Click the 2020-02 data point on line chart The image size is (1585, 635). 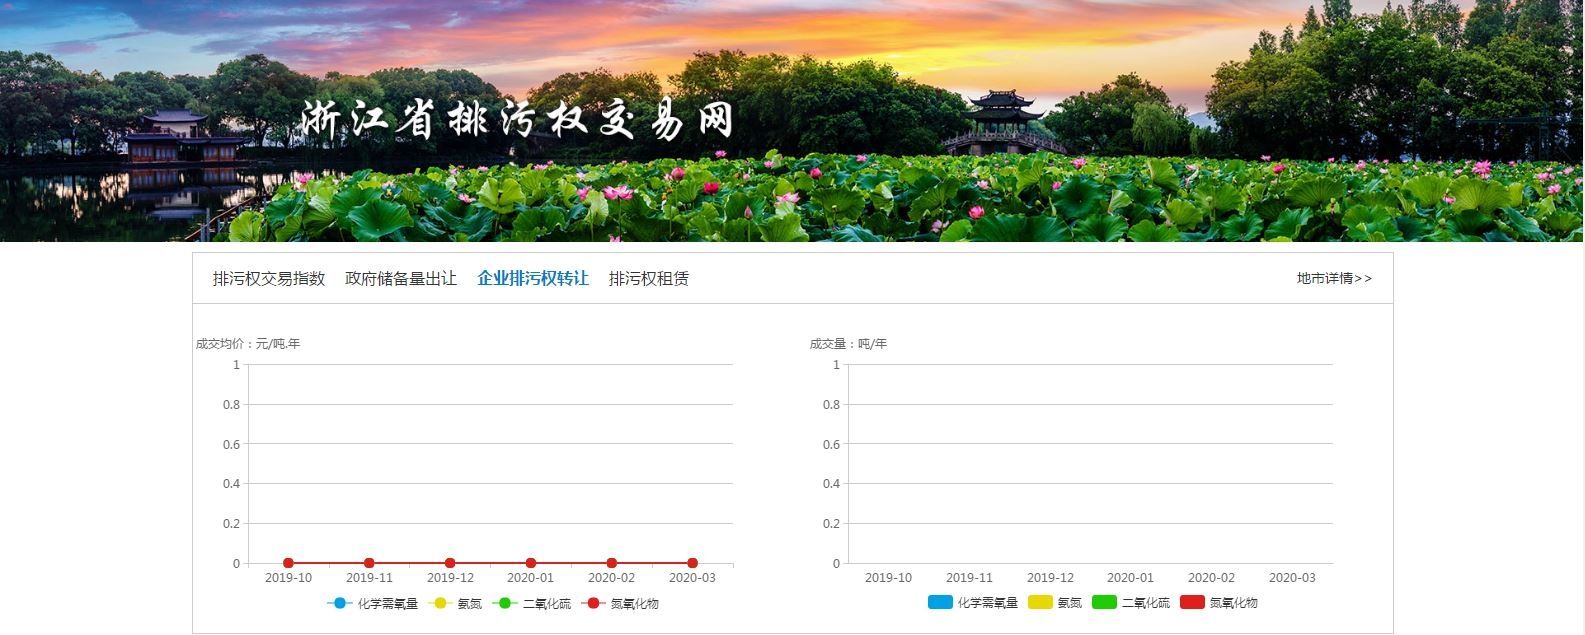(x=612, y=564)
